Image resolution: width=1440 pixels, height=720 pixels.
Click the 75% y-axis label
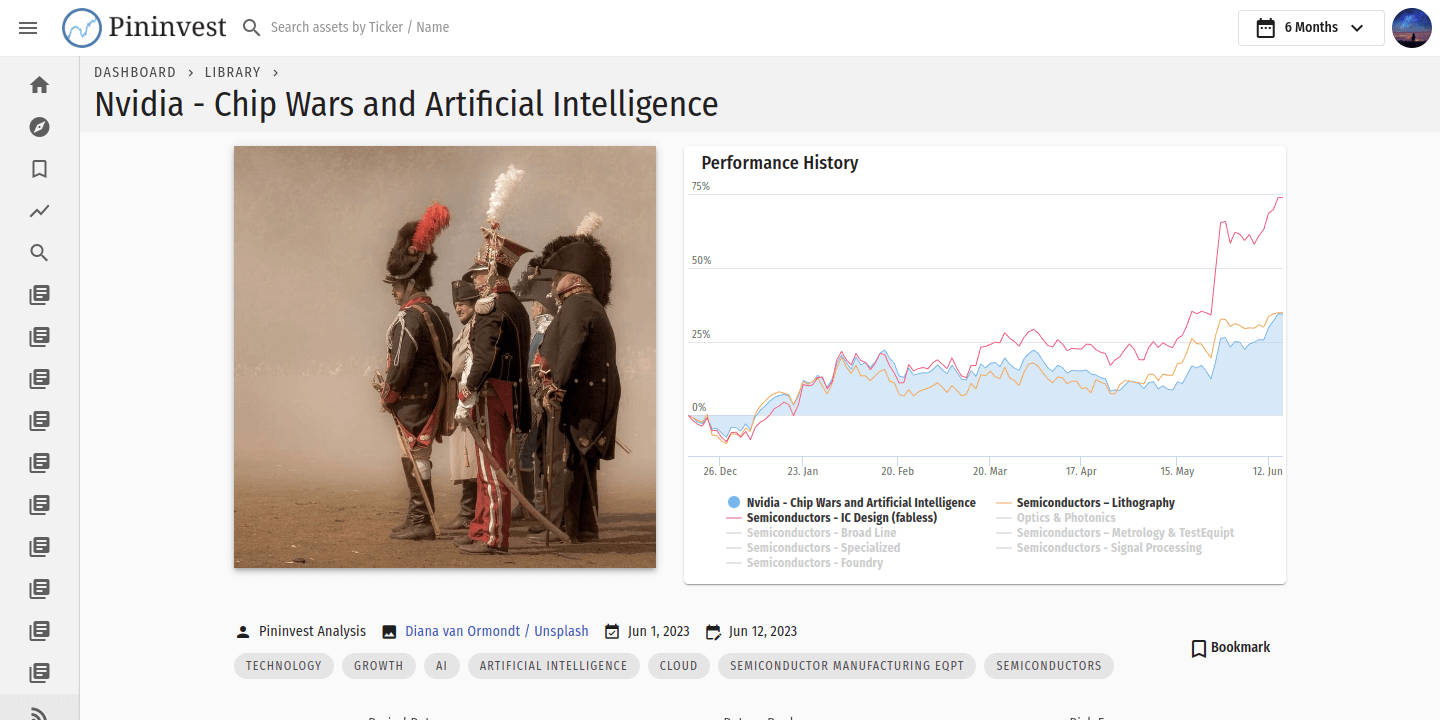(x=701, y=187)
